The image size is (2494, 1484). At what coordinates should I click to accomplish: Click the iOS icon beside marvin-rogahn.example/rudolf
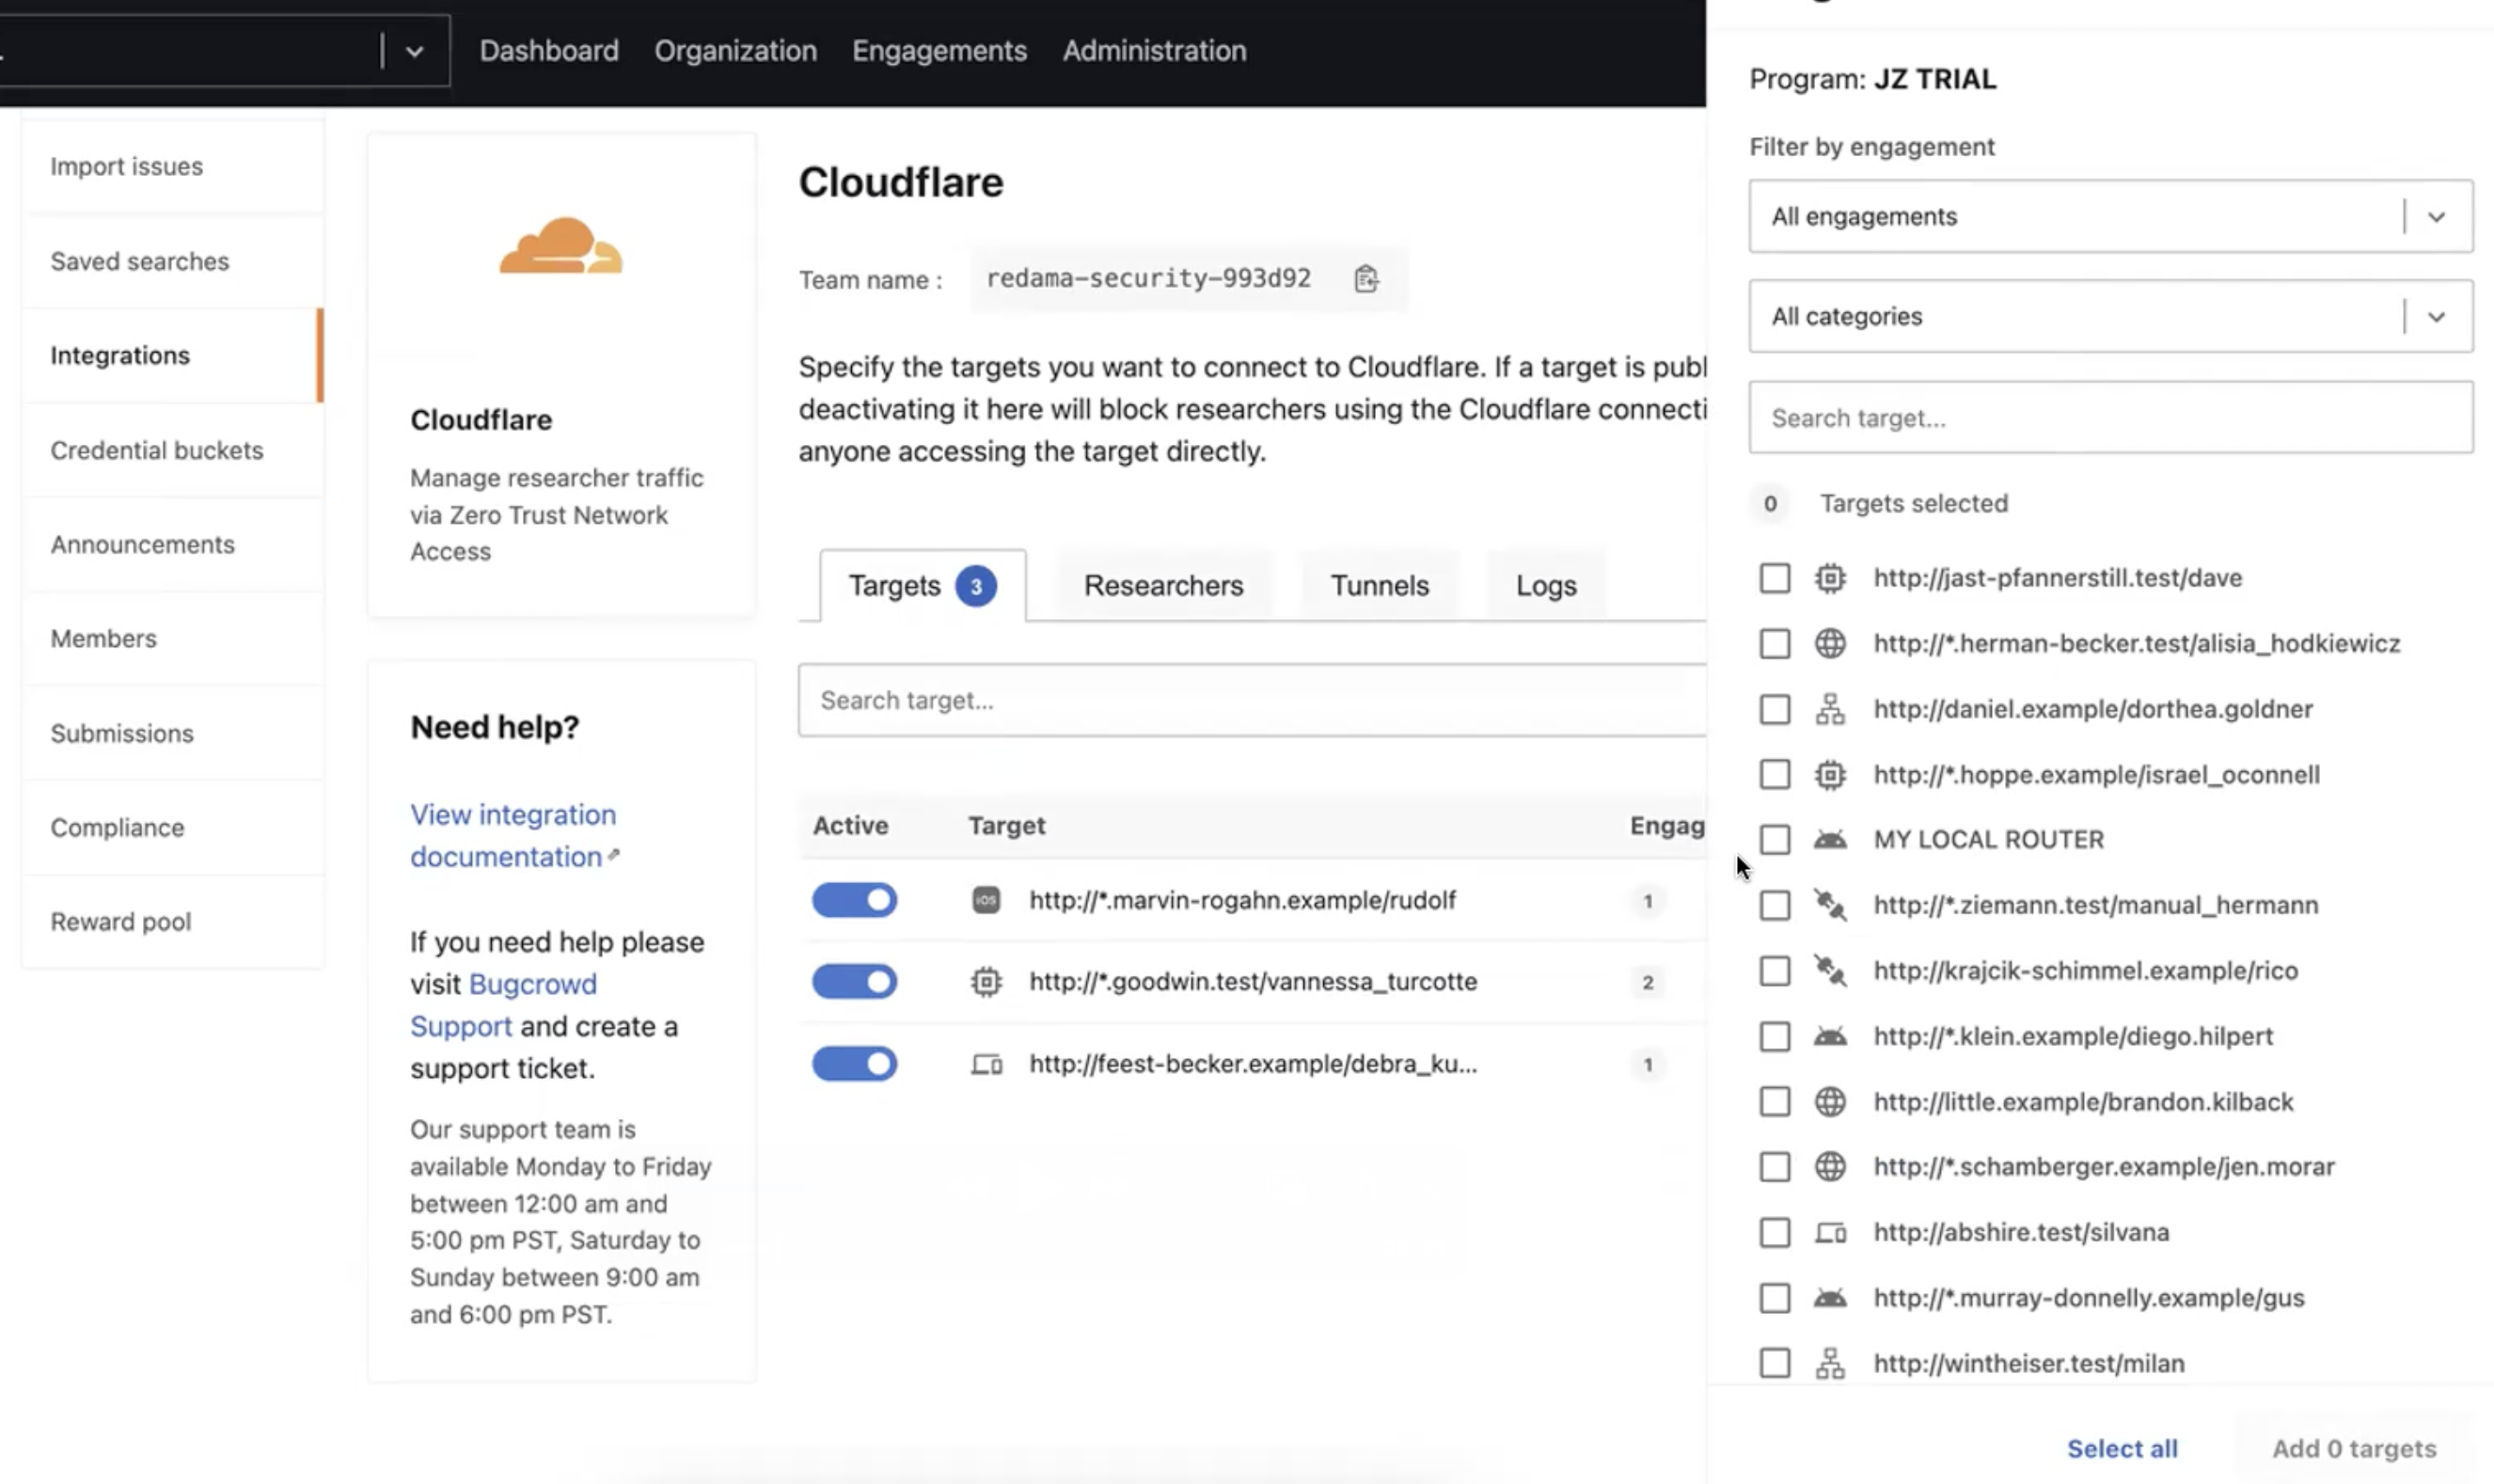coord(986,900)
